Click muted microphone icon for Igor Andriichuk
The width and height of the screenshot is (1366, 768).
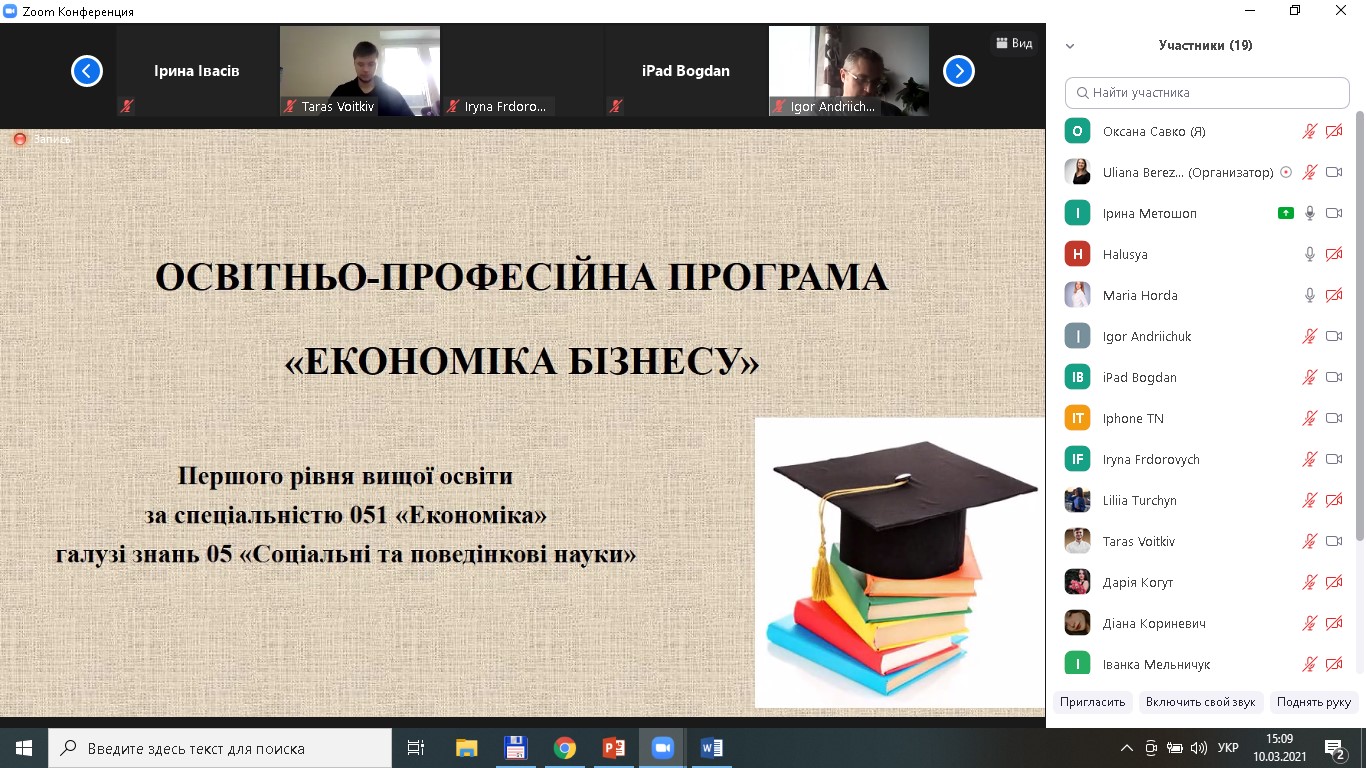point(1309,336)
